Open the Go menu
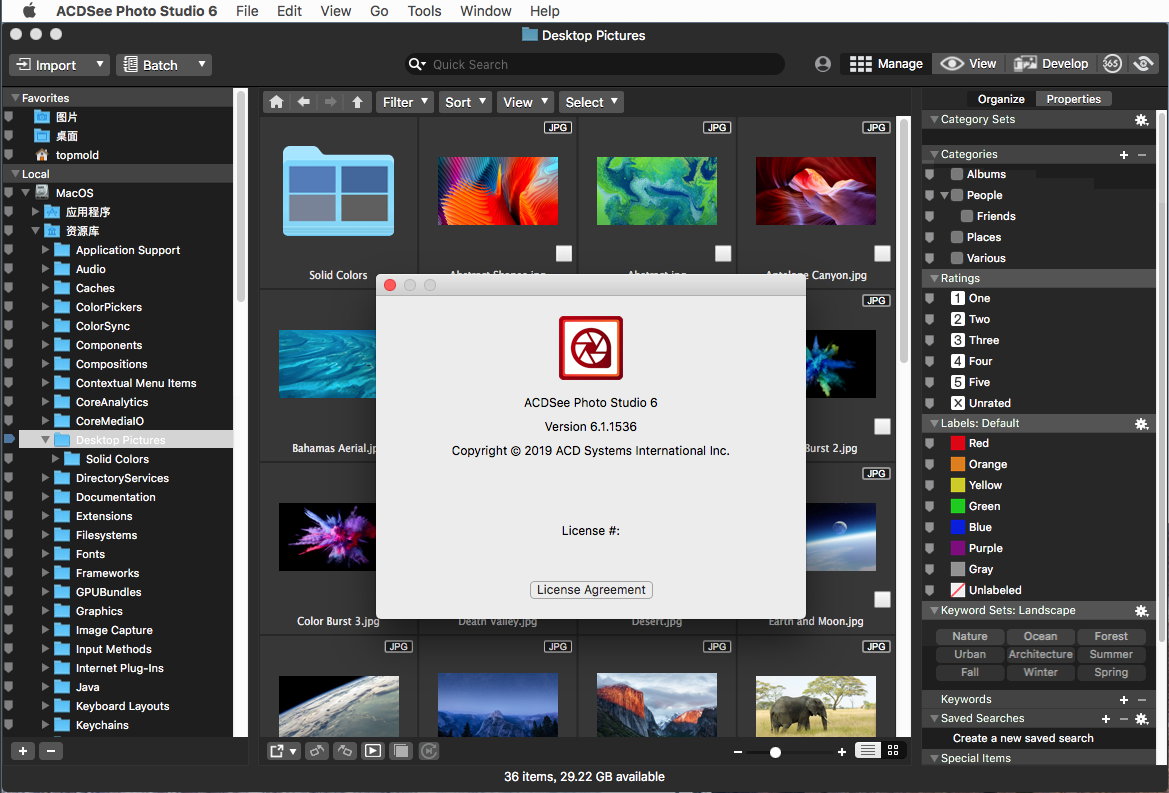1169x793 pixels. tap(379, 11)
